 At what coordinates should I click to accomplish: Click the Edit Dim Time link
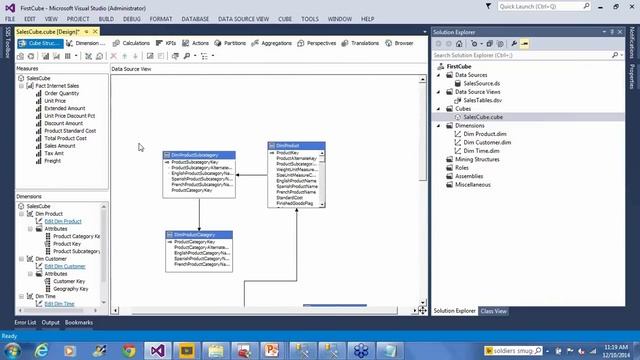(x=59, y=304)
